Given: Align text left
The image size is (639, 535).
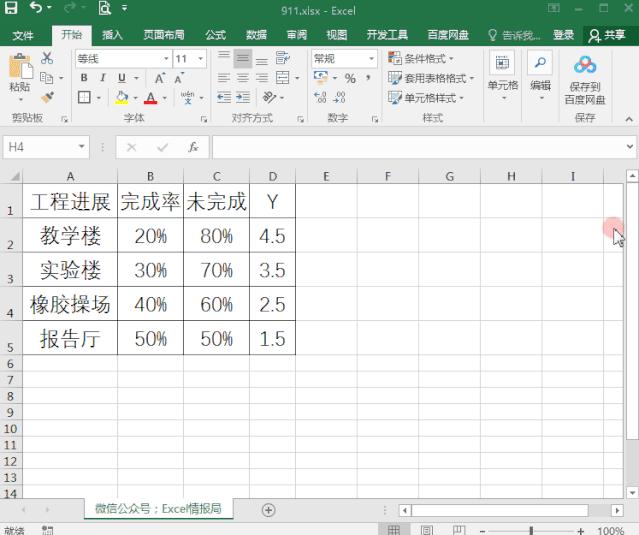Looking at the screenshot, I should tap(223, 78).
